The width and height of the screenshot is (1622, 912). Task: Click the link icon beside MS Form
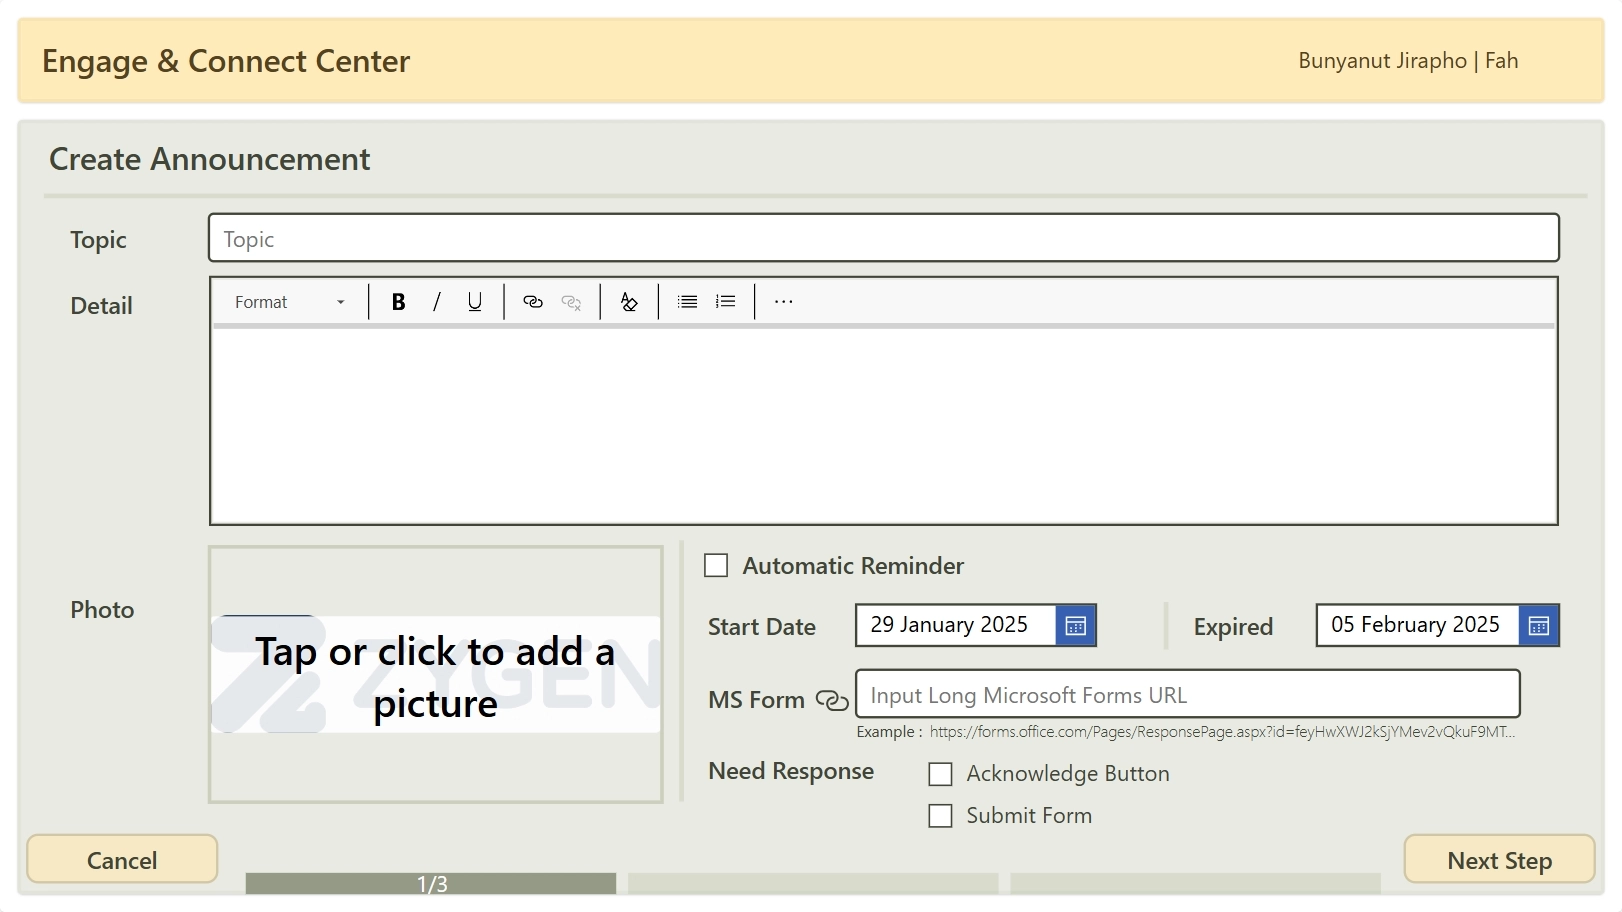click(x=831, y=700)
